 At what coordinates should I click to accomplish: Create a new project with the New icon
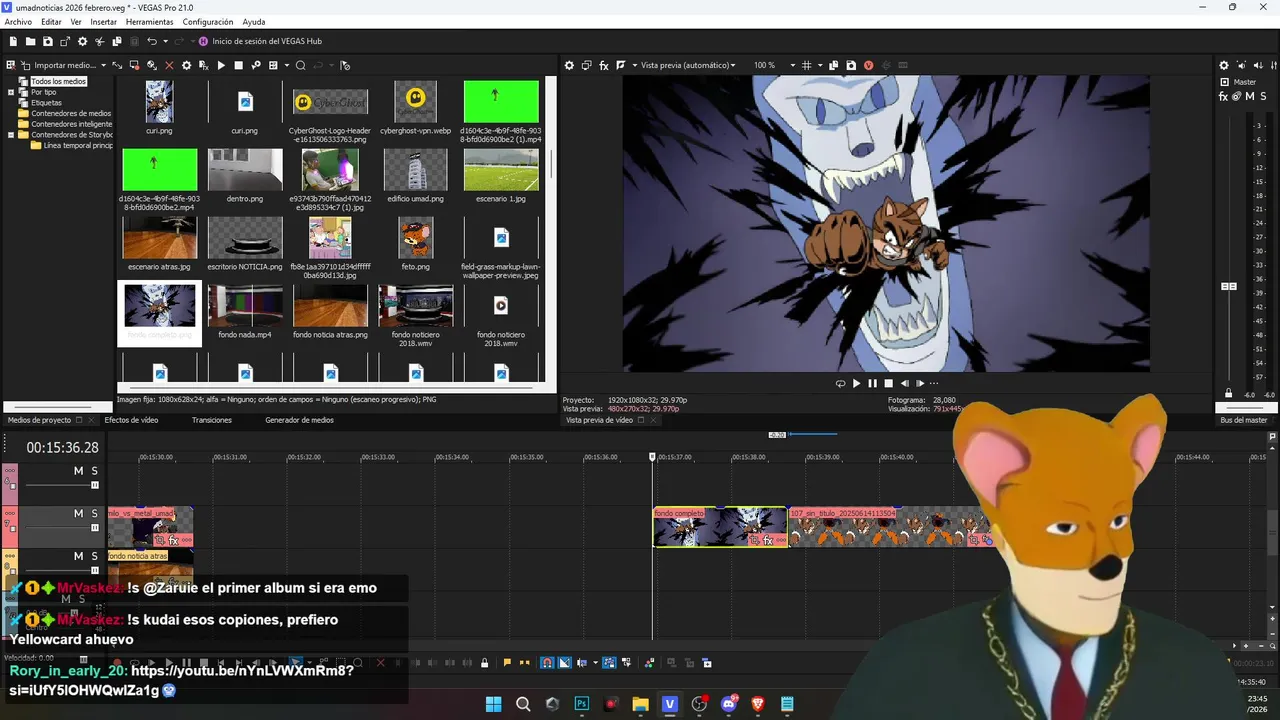pos(13,41)
